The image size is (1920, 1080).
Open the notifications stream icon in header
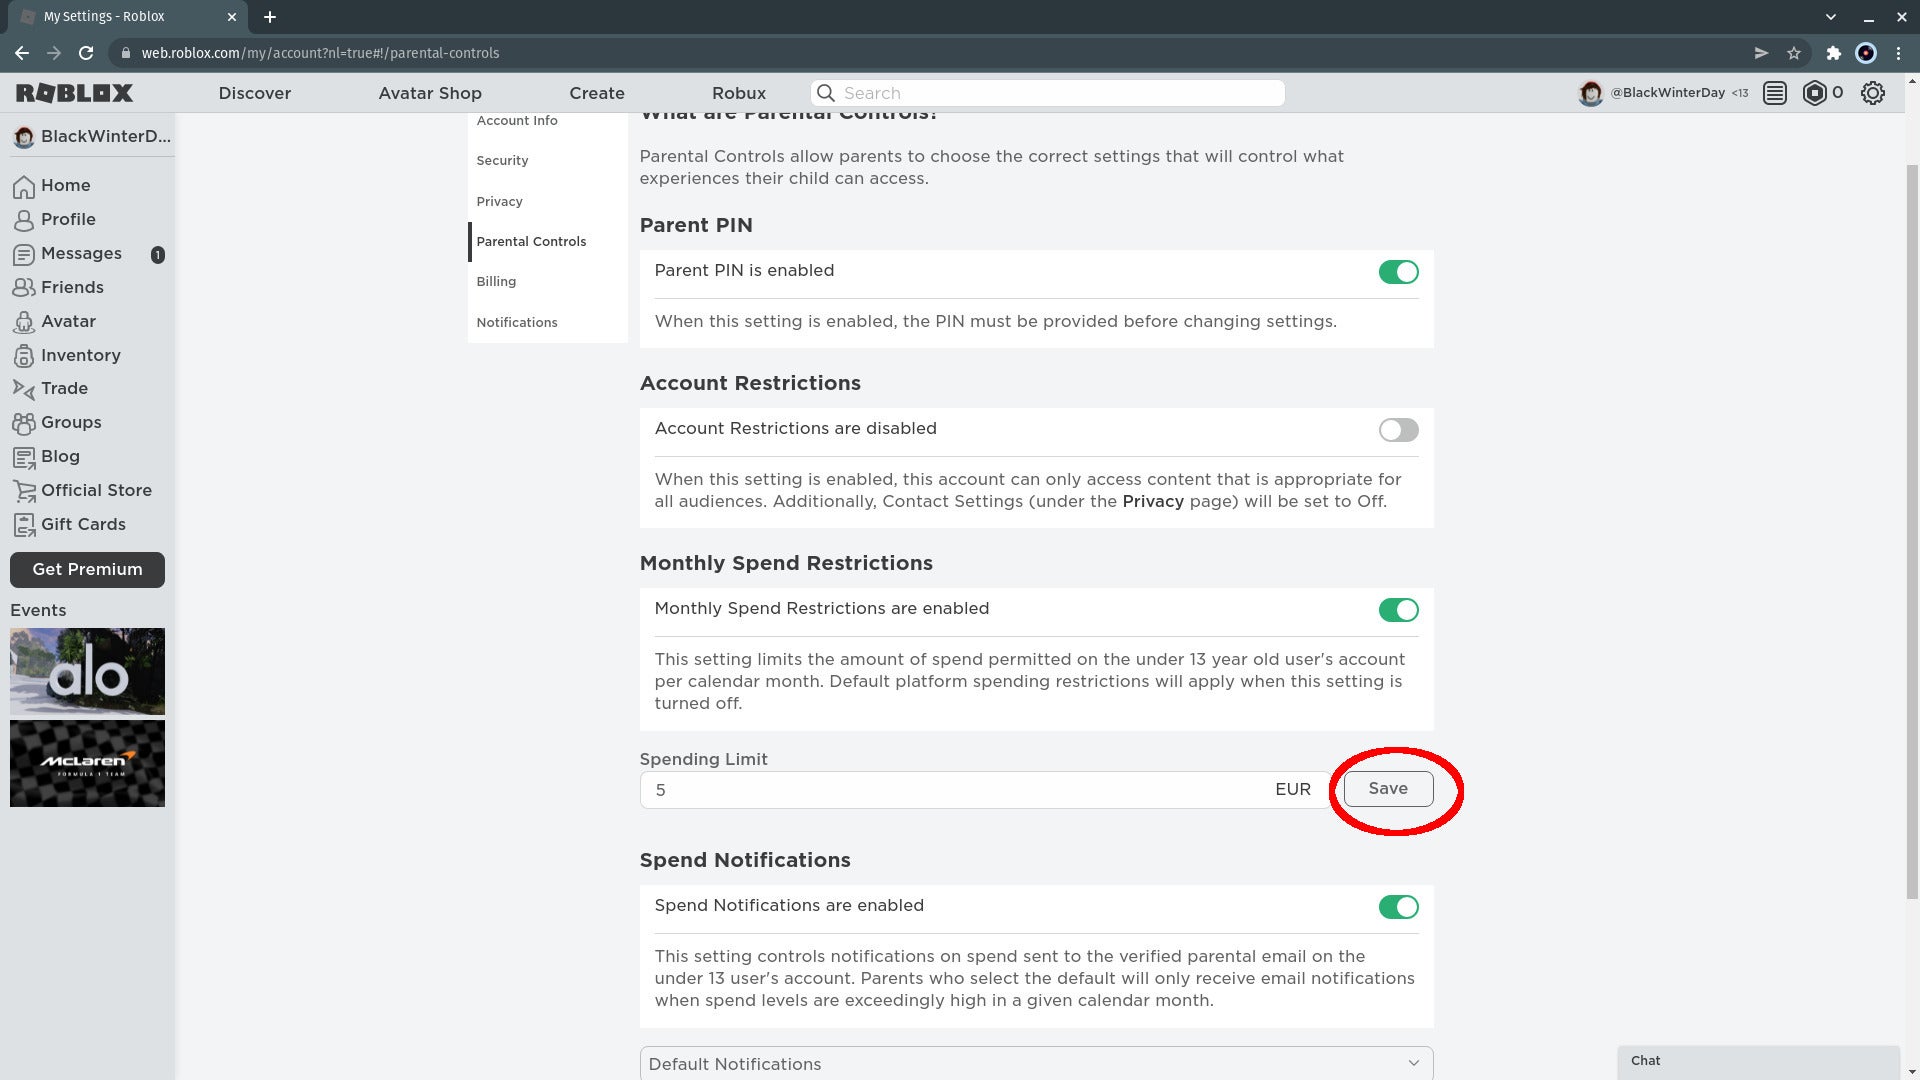tap(1775, 93)
